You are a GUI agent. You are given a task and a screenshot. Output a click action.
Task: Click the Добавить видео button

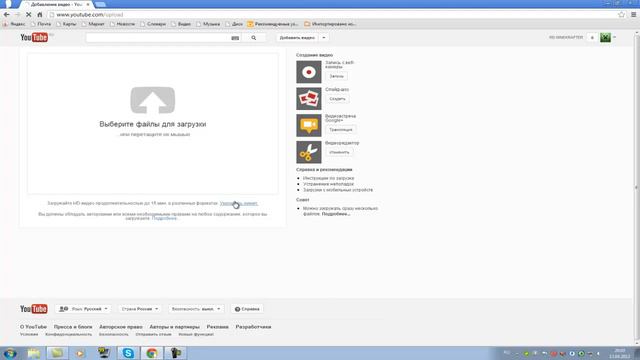pos(297,38)
